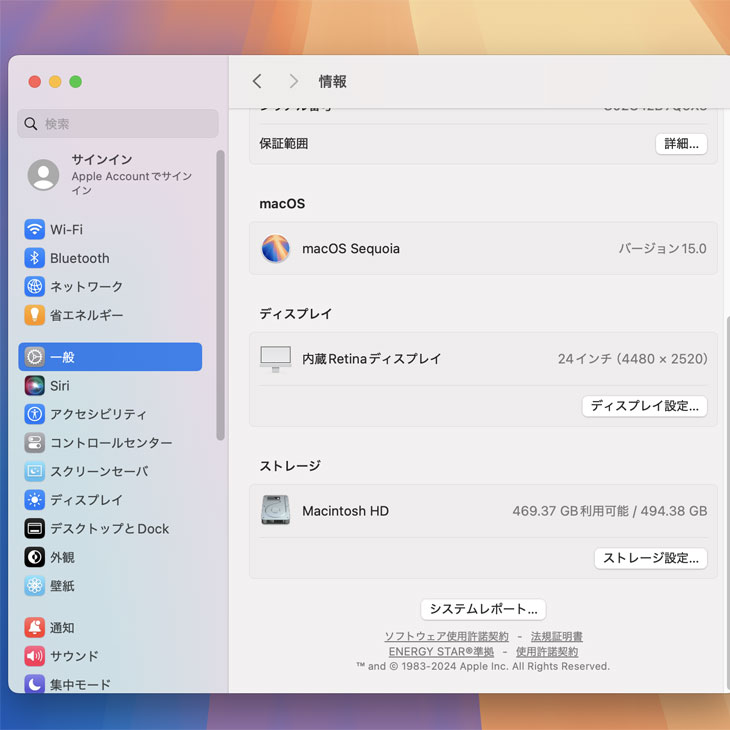Click the macOS Sequoia logo icon
The width and height of the screenshot is (730, 730).
point(275,249)
